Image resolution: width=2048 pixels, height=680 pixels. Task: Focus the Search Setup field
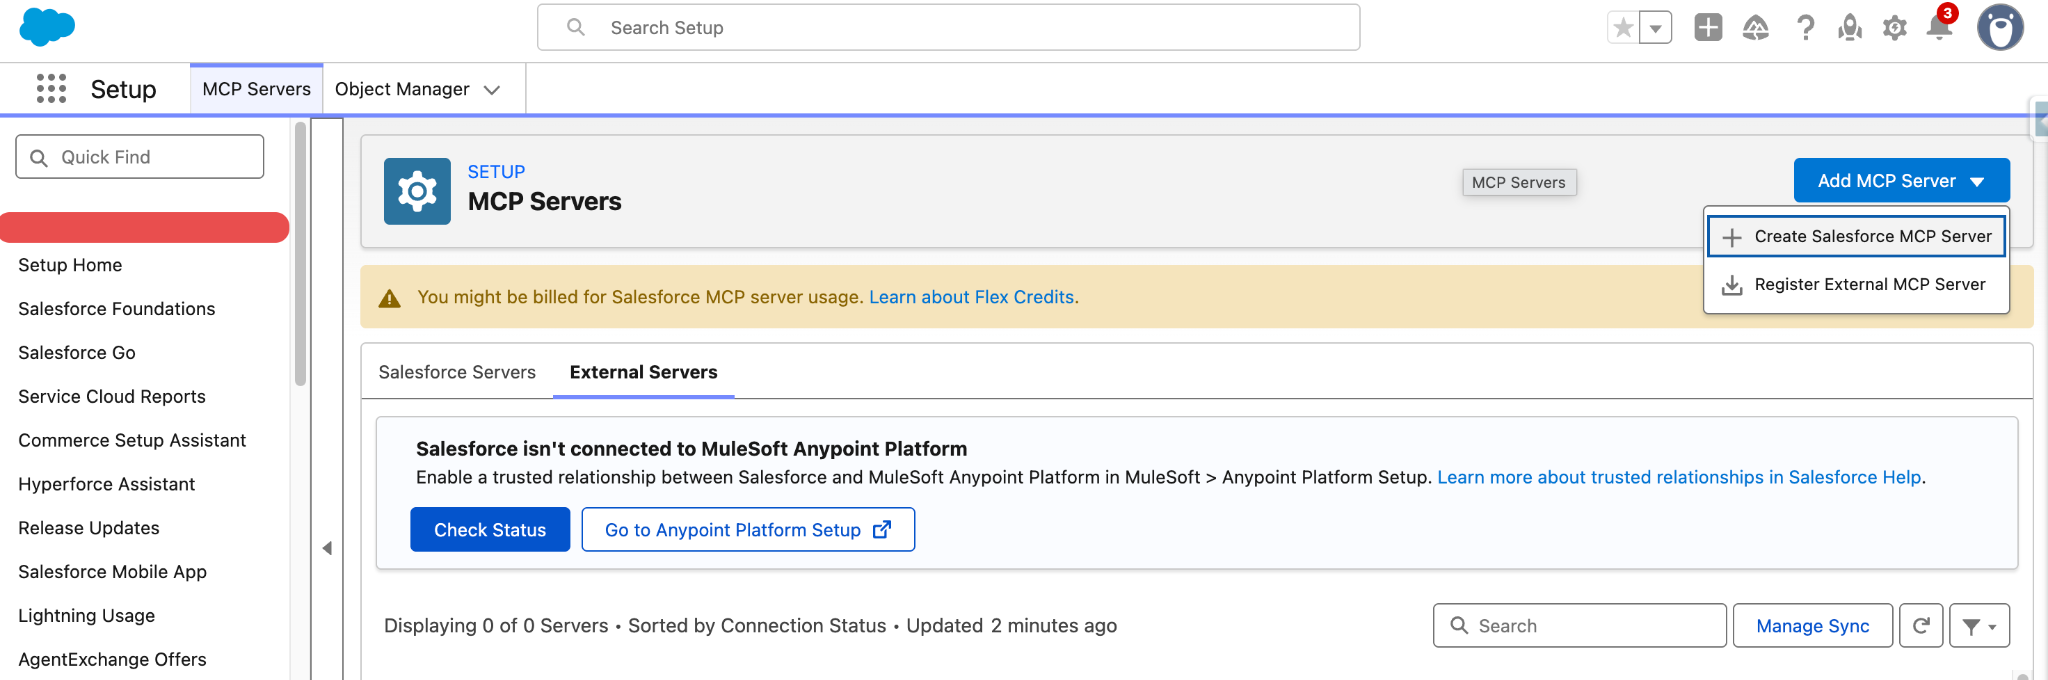(x=948, y=28)
